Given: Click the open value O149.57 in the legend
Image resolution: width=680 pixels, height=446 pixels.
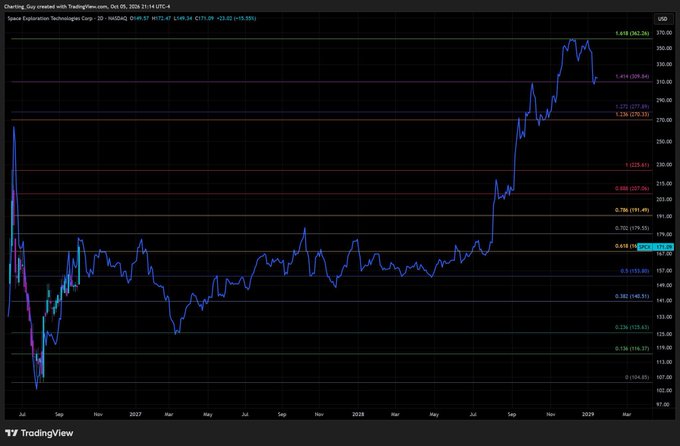Looking at the screenshot, I should 139,19.
